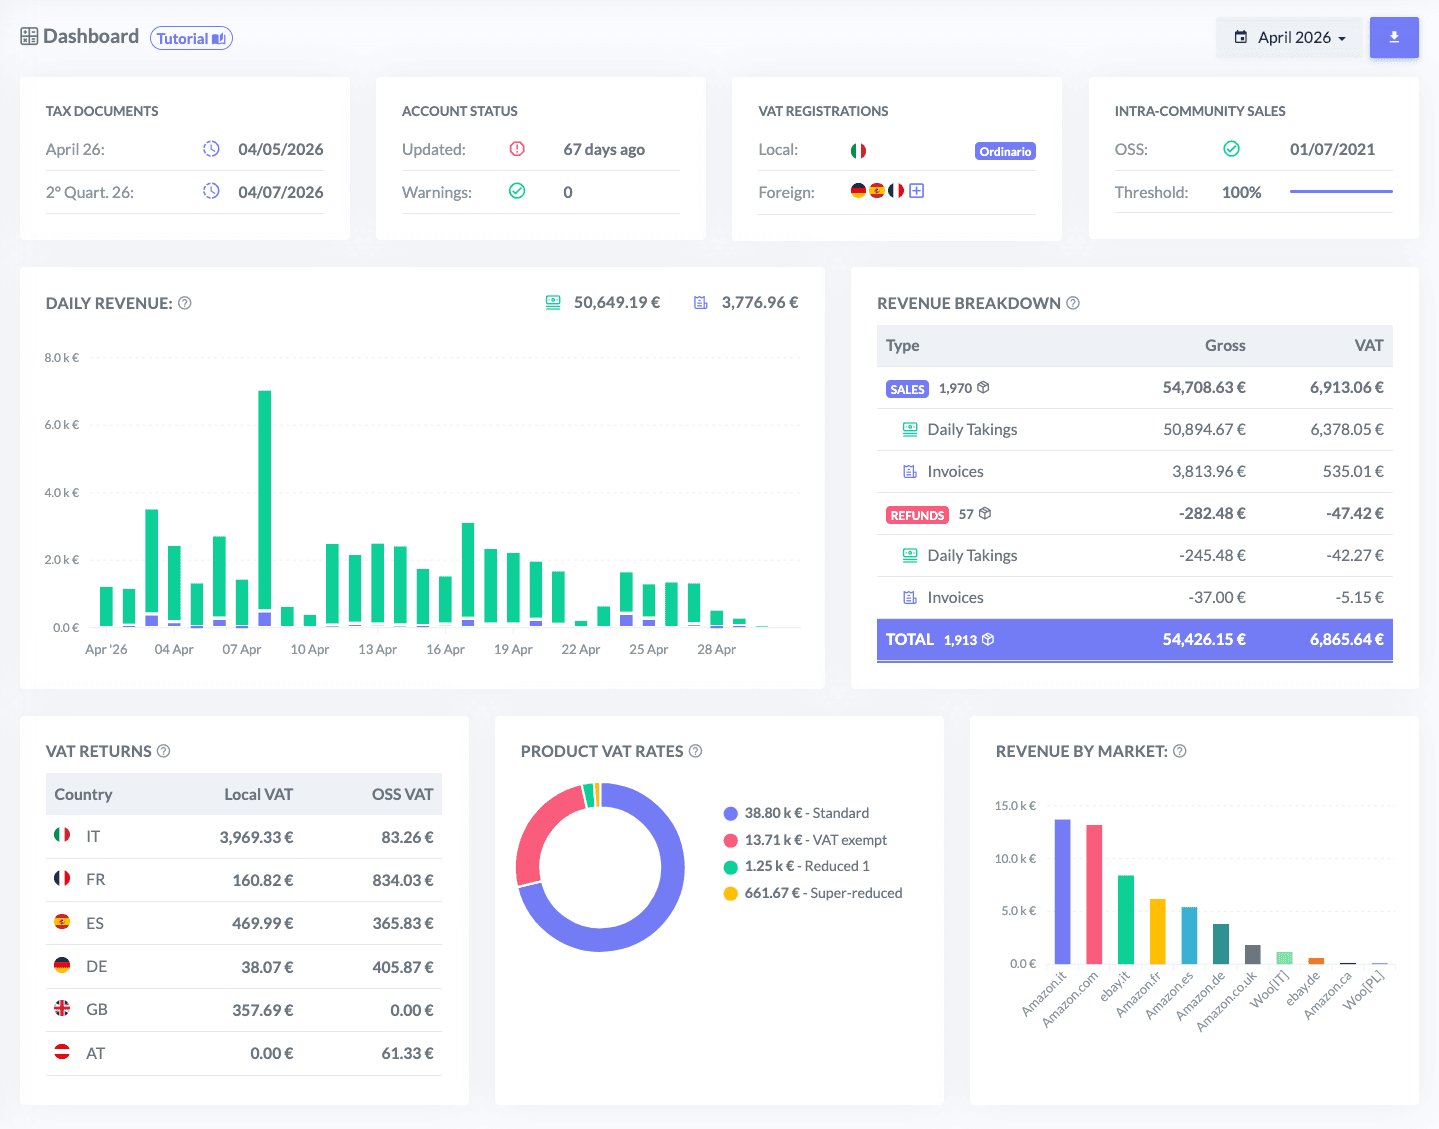Click the 01/07/2021 OSS date

click(1332, 149)
